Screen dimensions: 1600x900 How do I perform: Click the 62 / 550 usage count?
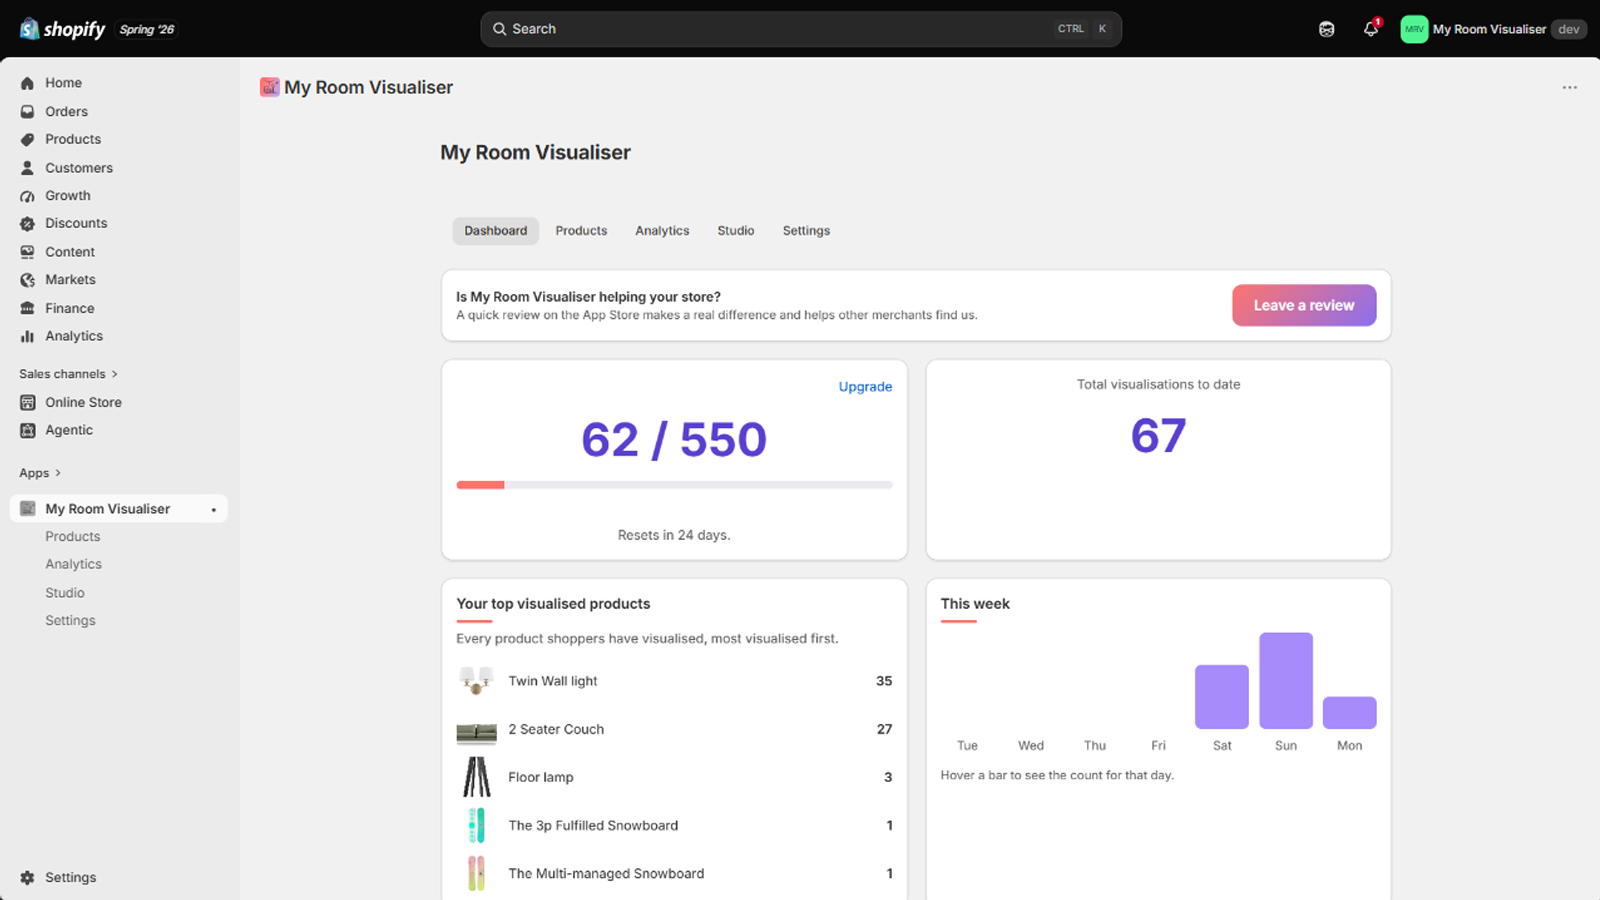coord(674,440)
